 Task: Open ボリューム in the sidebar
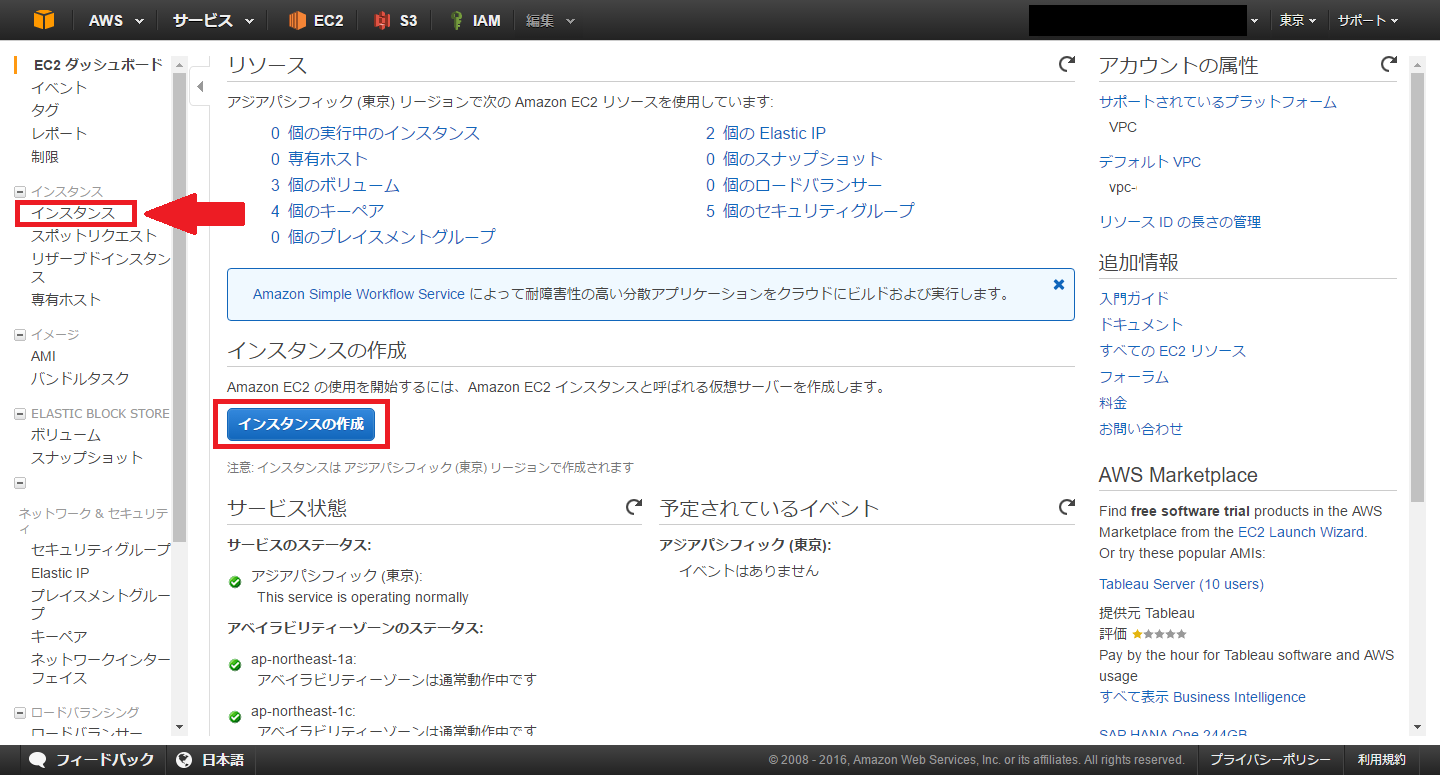tap(66, 435)
